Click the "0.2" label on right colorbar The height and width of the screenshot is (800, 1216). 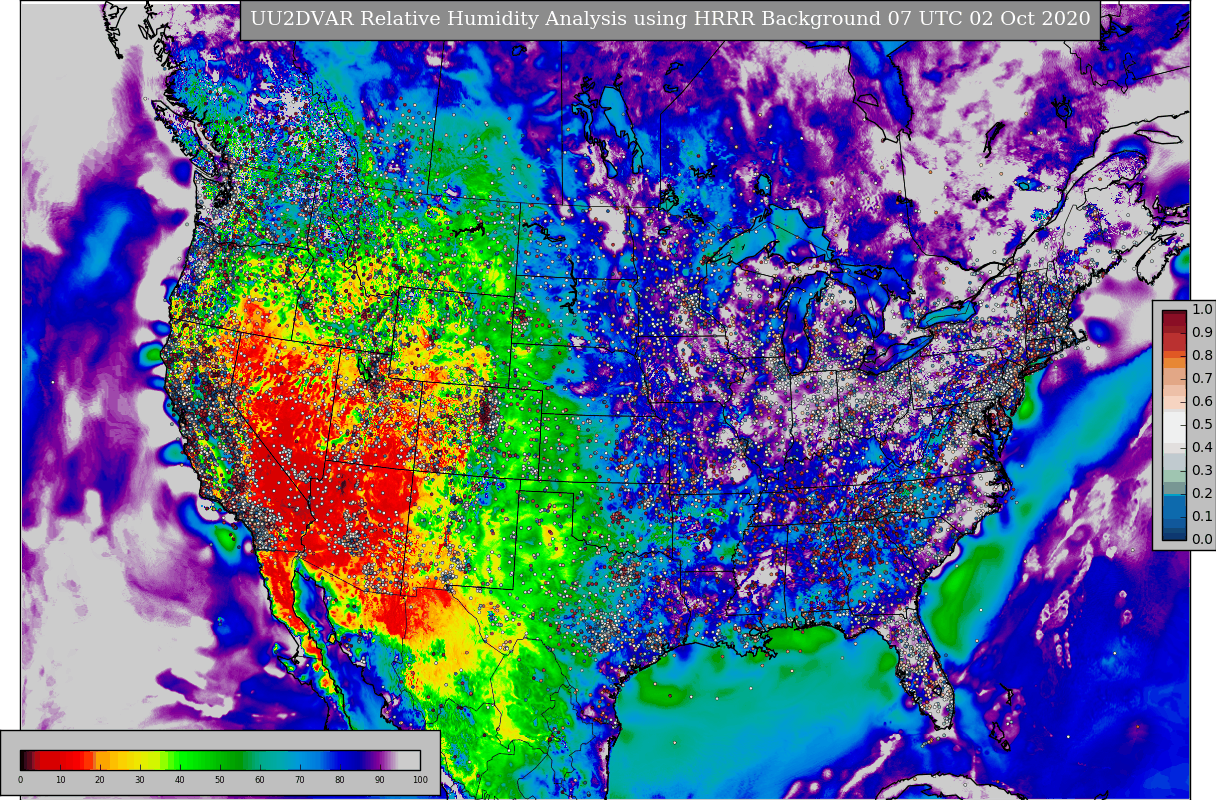1202,494
